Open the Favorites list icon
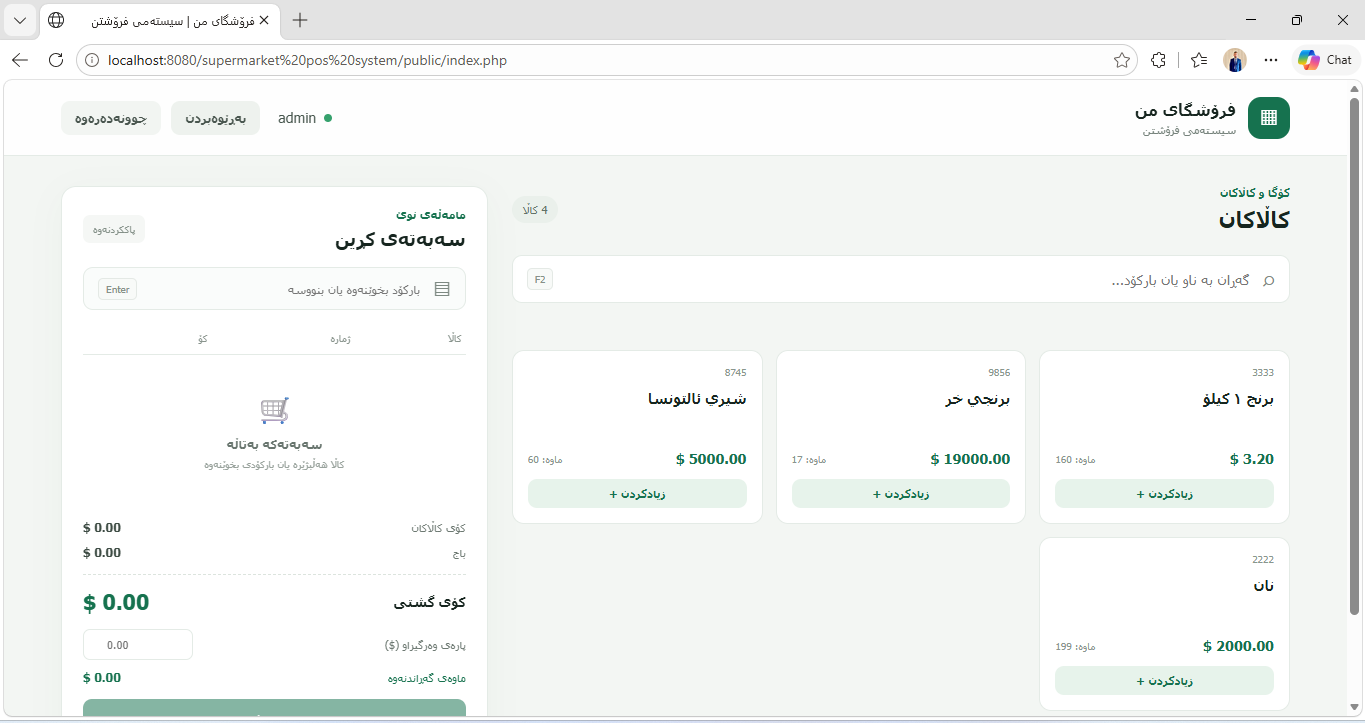1365x723 pixels. [x=1199, y=60]
